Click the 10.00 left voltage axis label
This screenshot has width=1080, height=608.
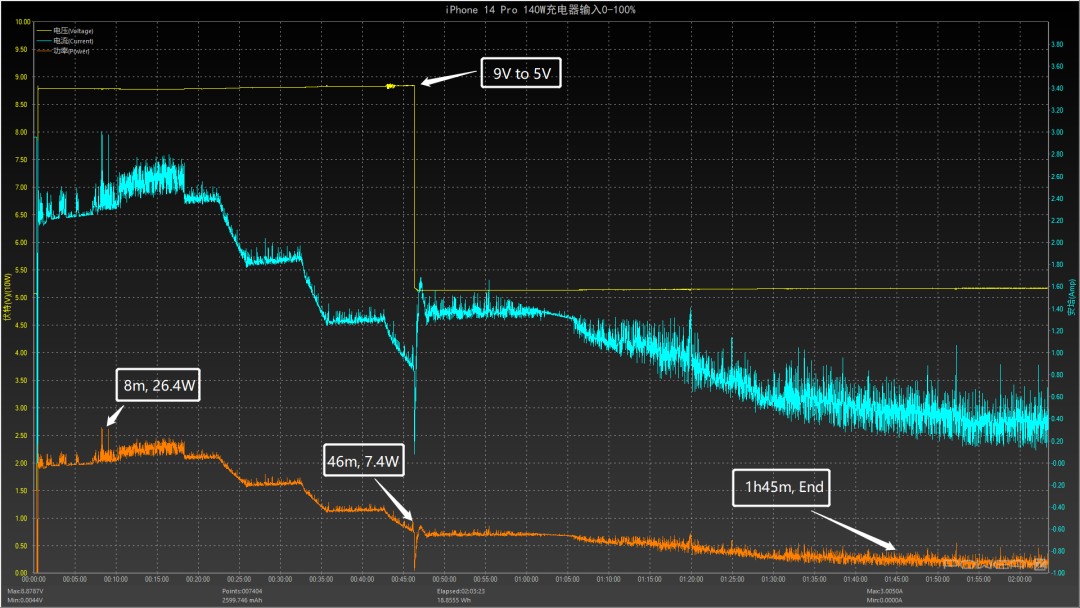pos(23,22)
